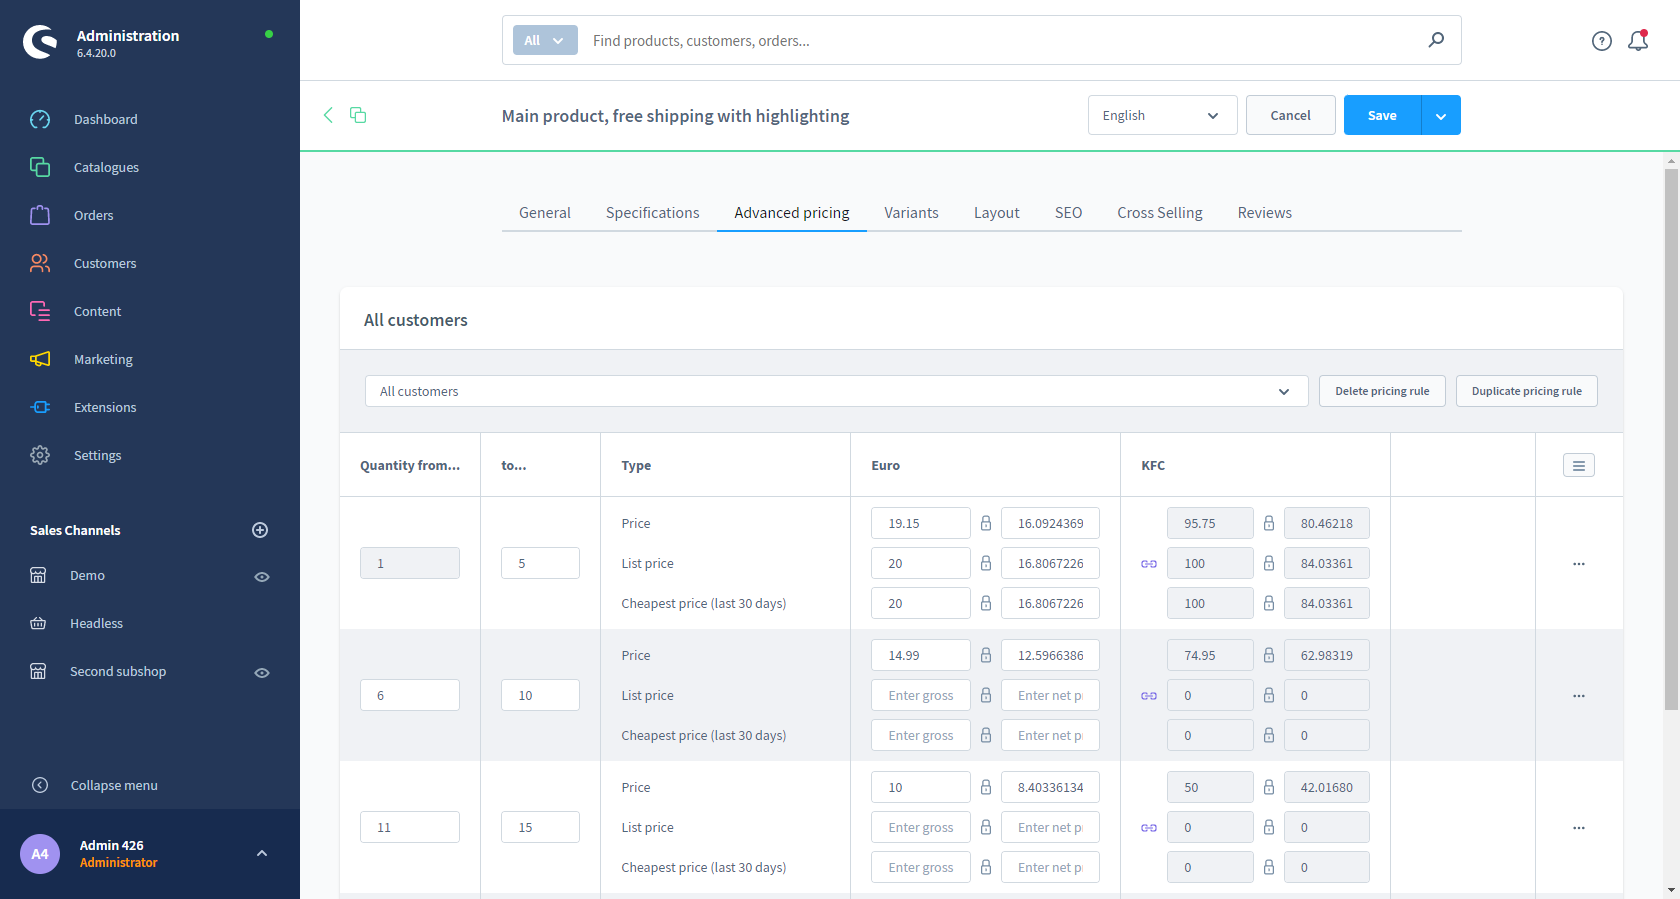This screenshot has width=1680, height=899.
Task: Open the English language dropdown
Action: [1162, 115]
